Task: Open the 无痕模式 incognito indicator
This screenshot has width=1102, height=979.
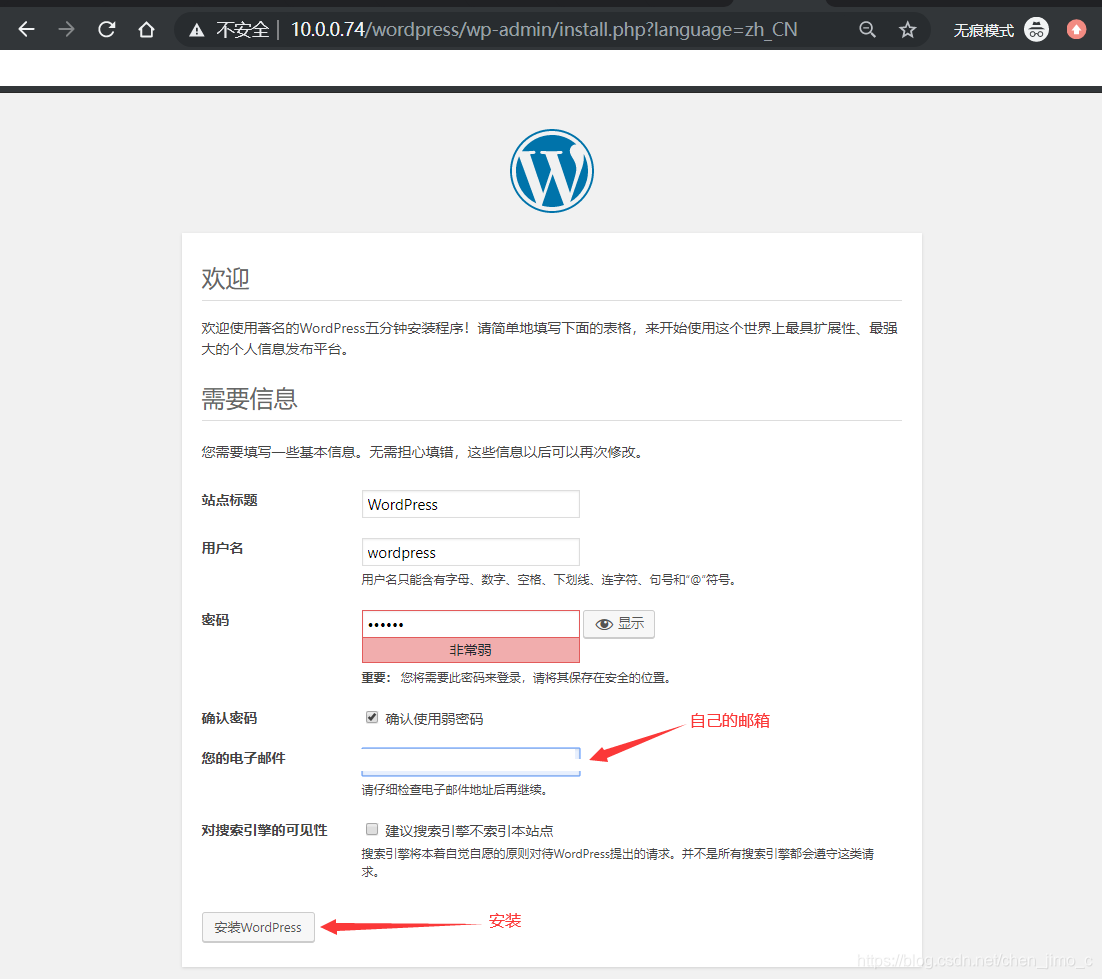Action: (1001, 30)
